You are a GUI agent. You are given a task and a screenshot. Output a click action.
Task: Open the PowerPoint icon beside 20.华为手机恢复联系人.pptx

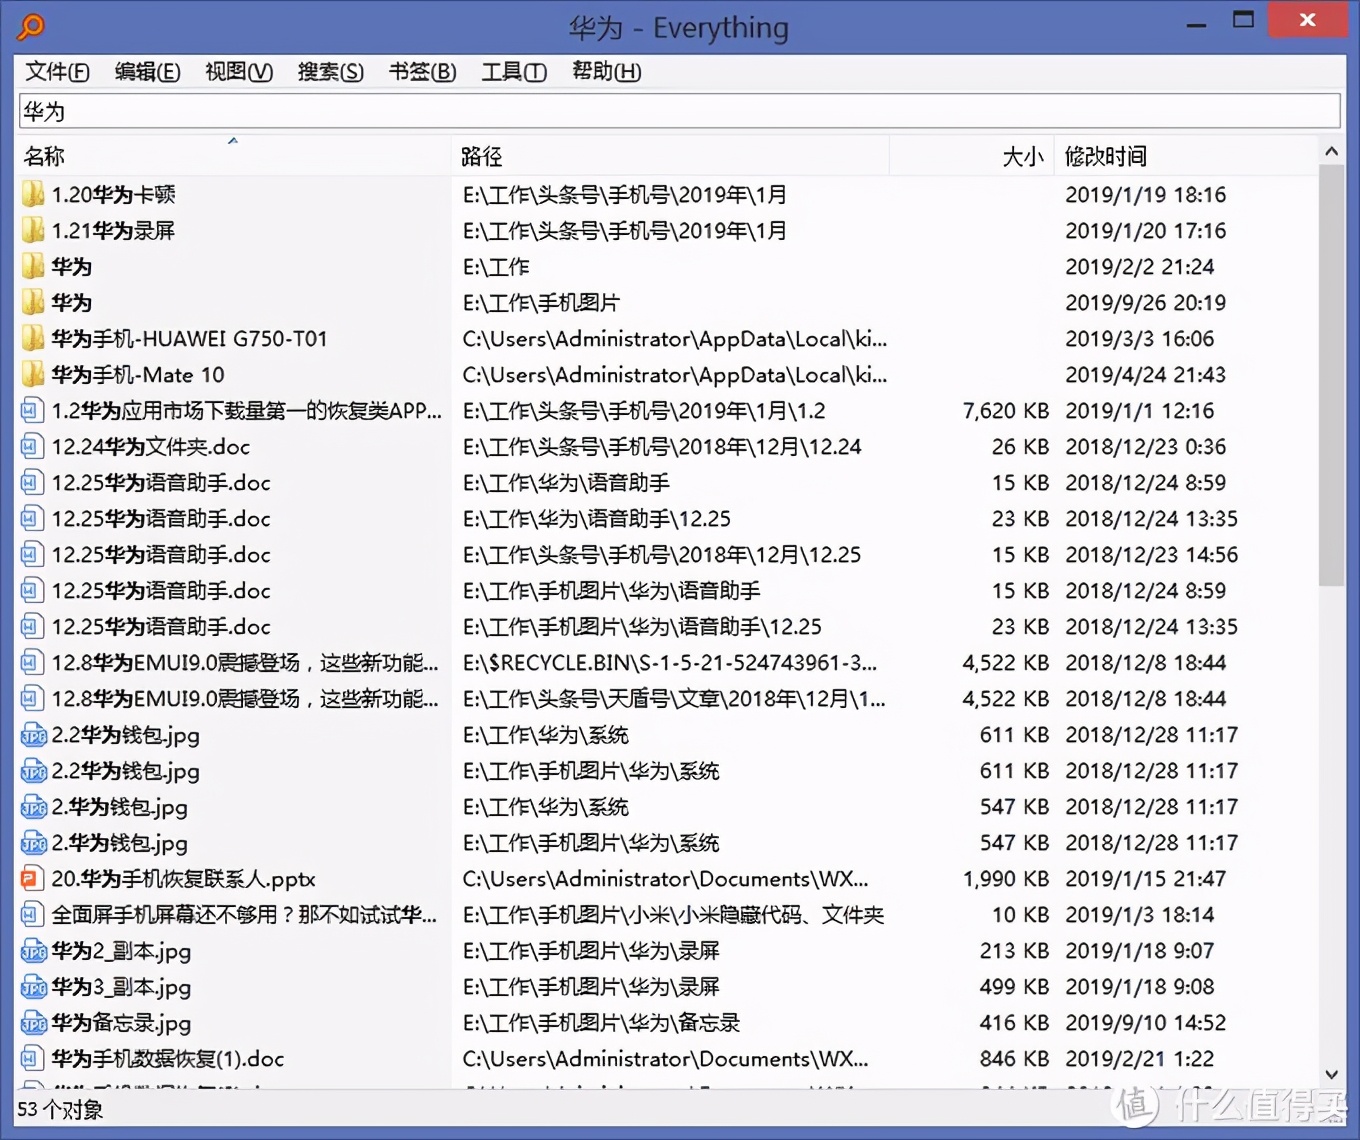(x=33, y=879)
